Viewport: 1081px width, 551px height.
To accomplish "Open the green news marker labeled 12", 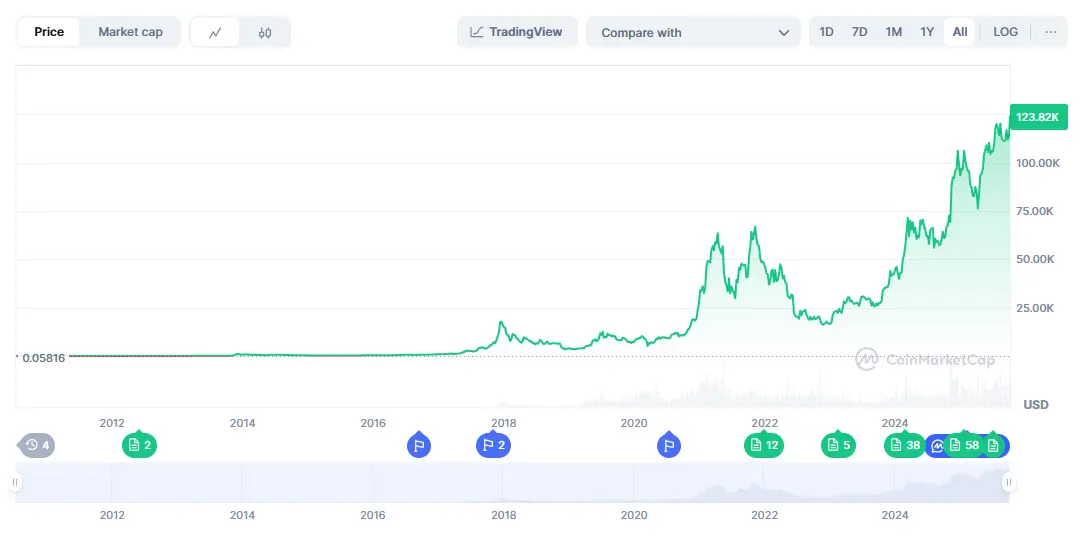I will click(x=763, y=445).
